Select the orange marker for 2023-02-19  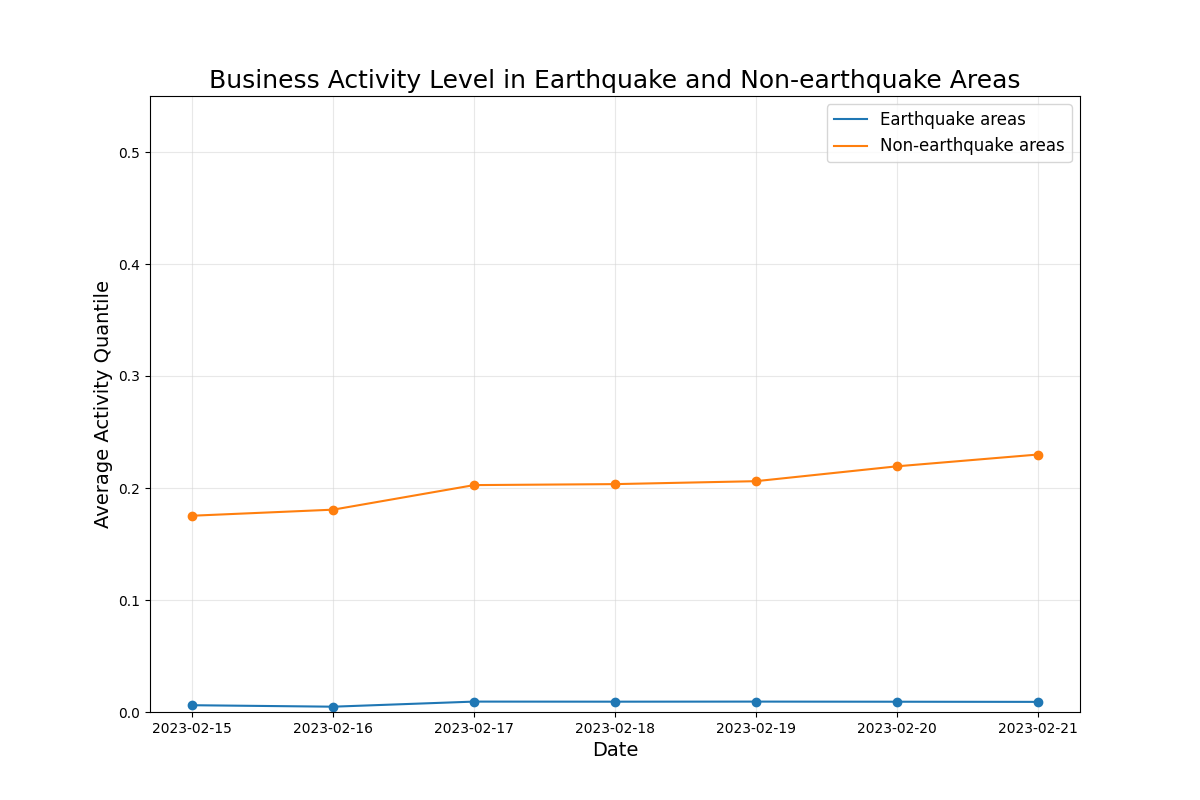click(x=756, y=481)
